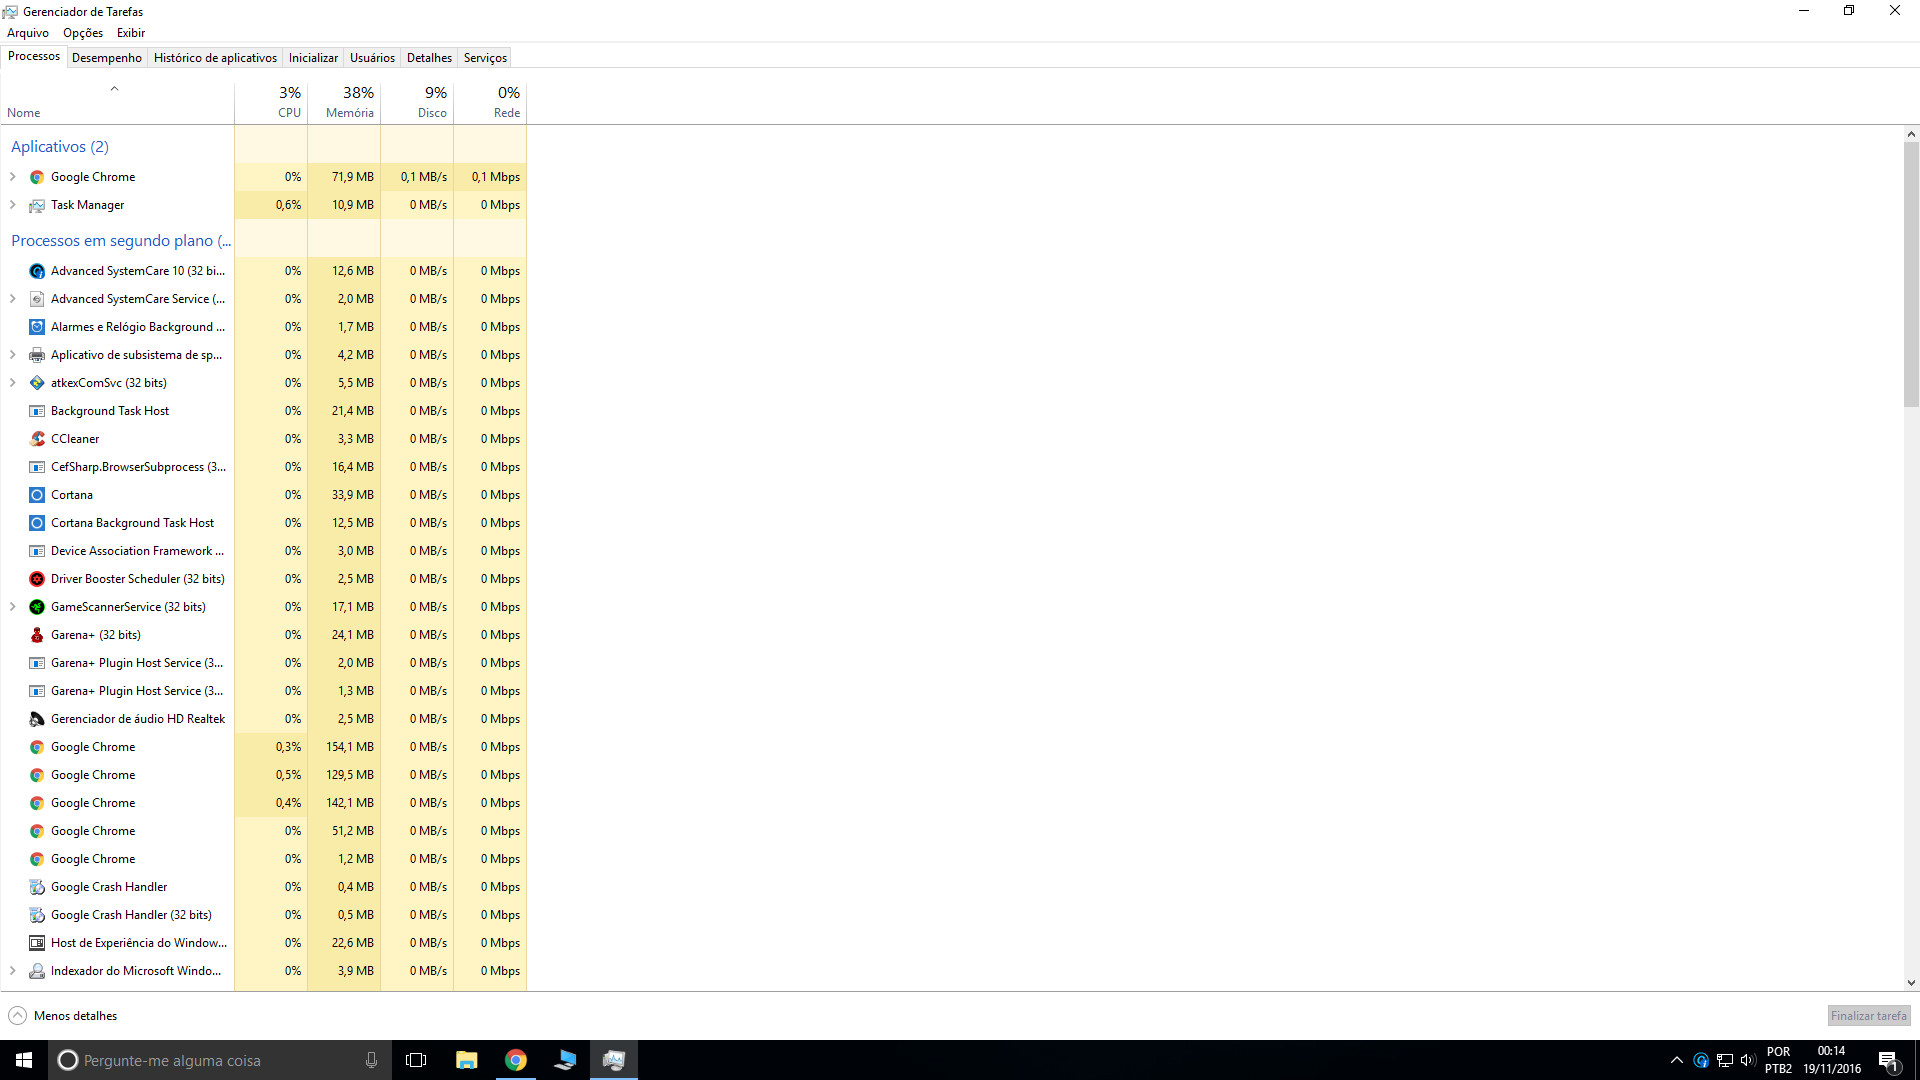This screenshot has height=1080, width=1920.
Task: Click the Task Manager process icon
Action: coord(37,205)
